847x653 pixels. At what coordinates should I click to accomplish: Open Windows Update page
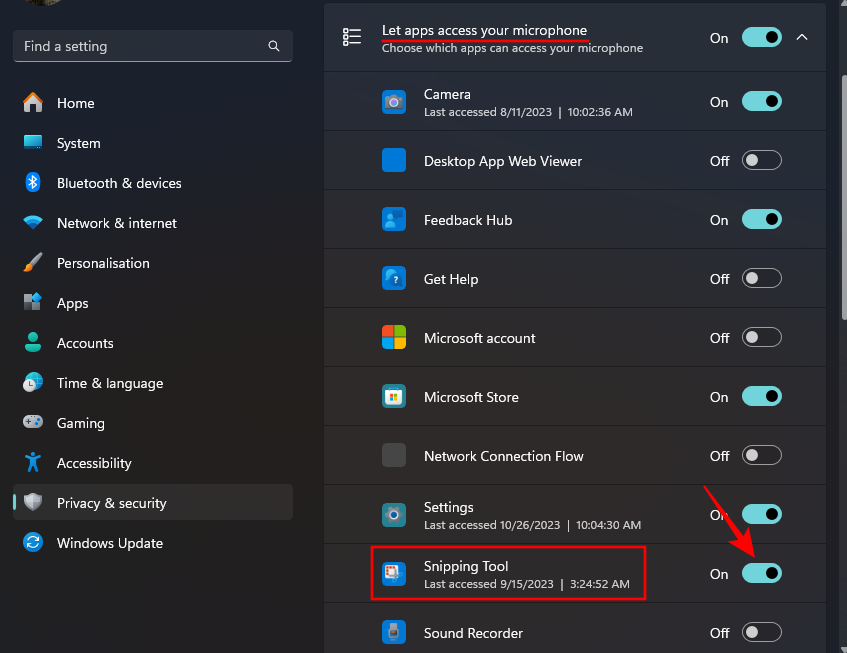(x=153, y=542)
